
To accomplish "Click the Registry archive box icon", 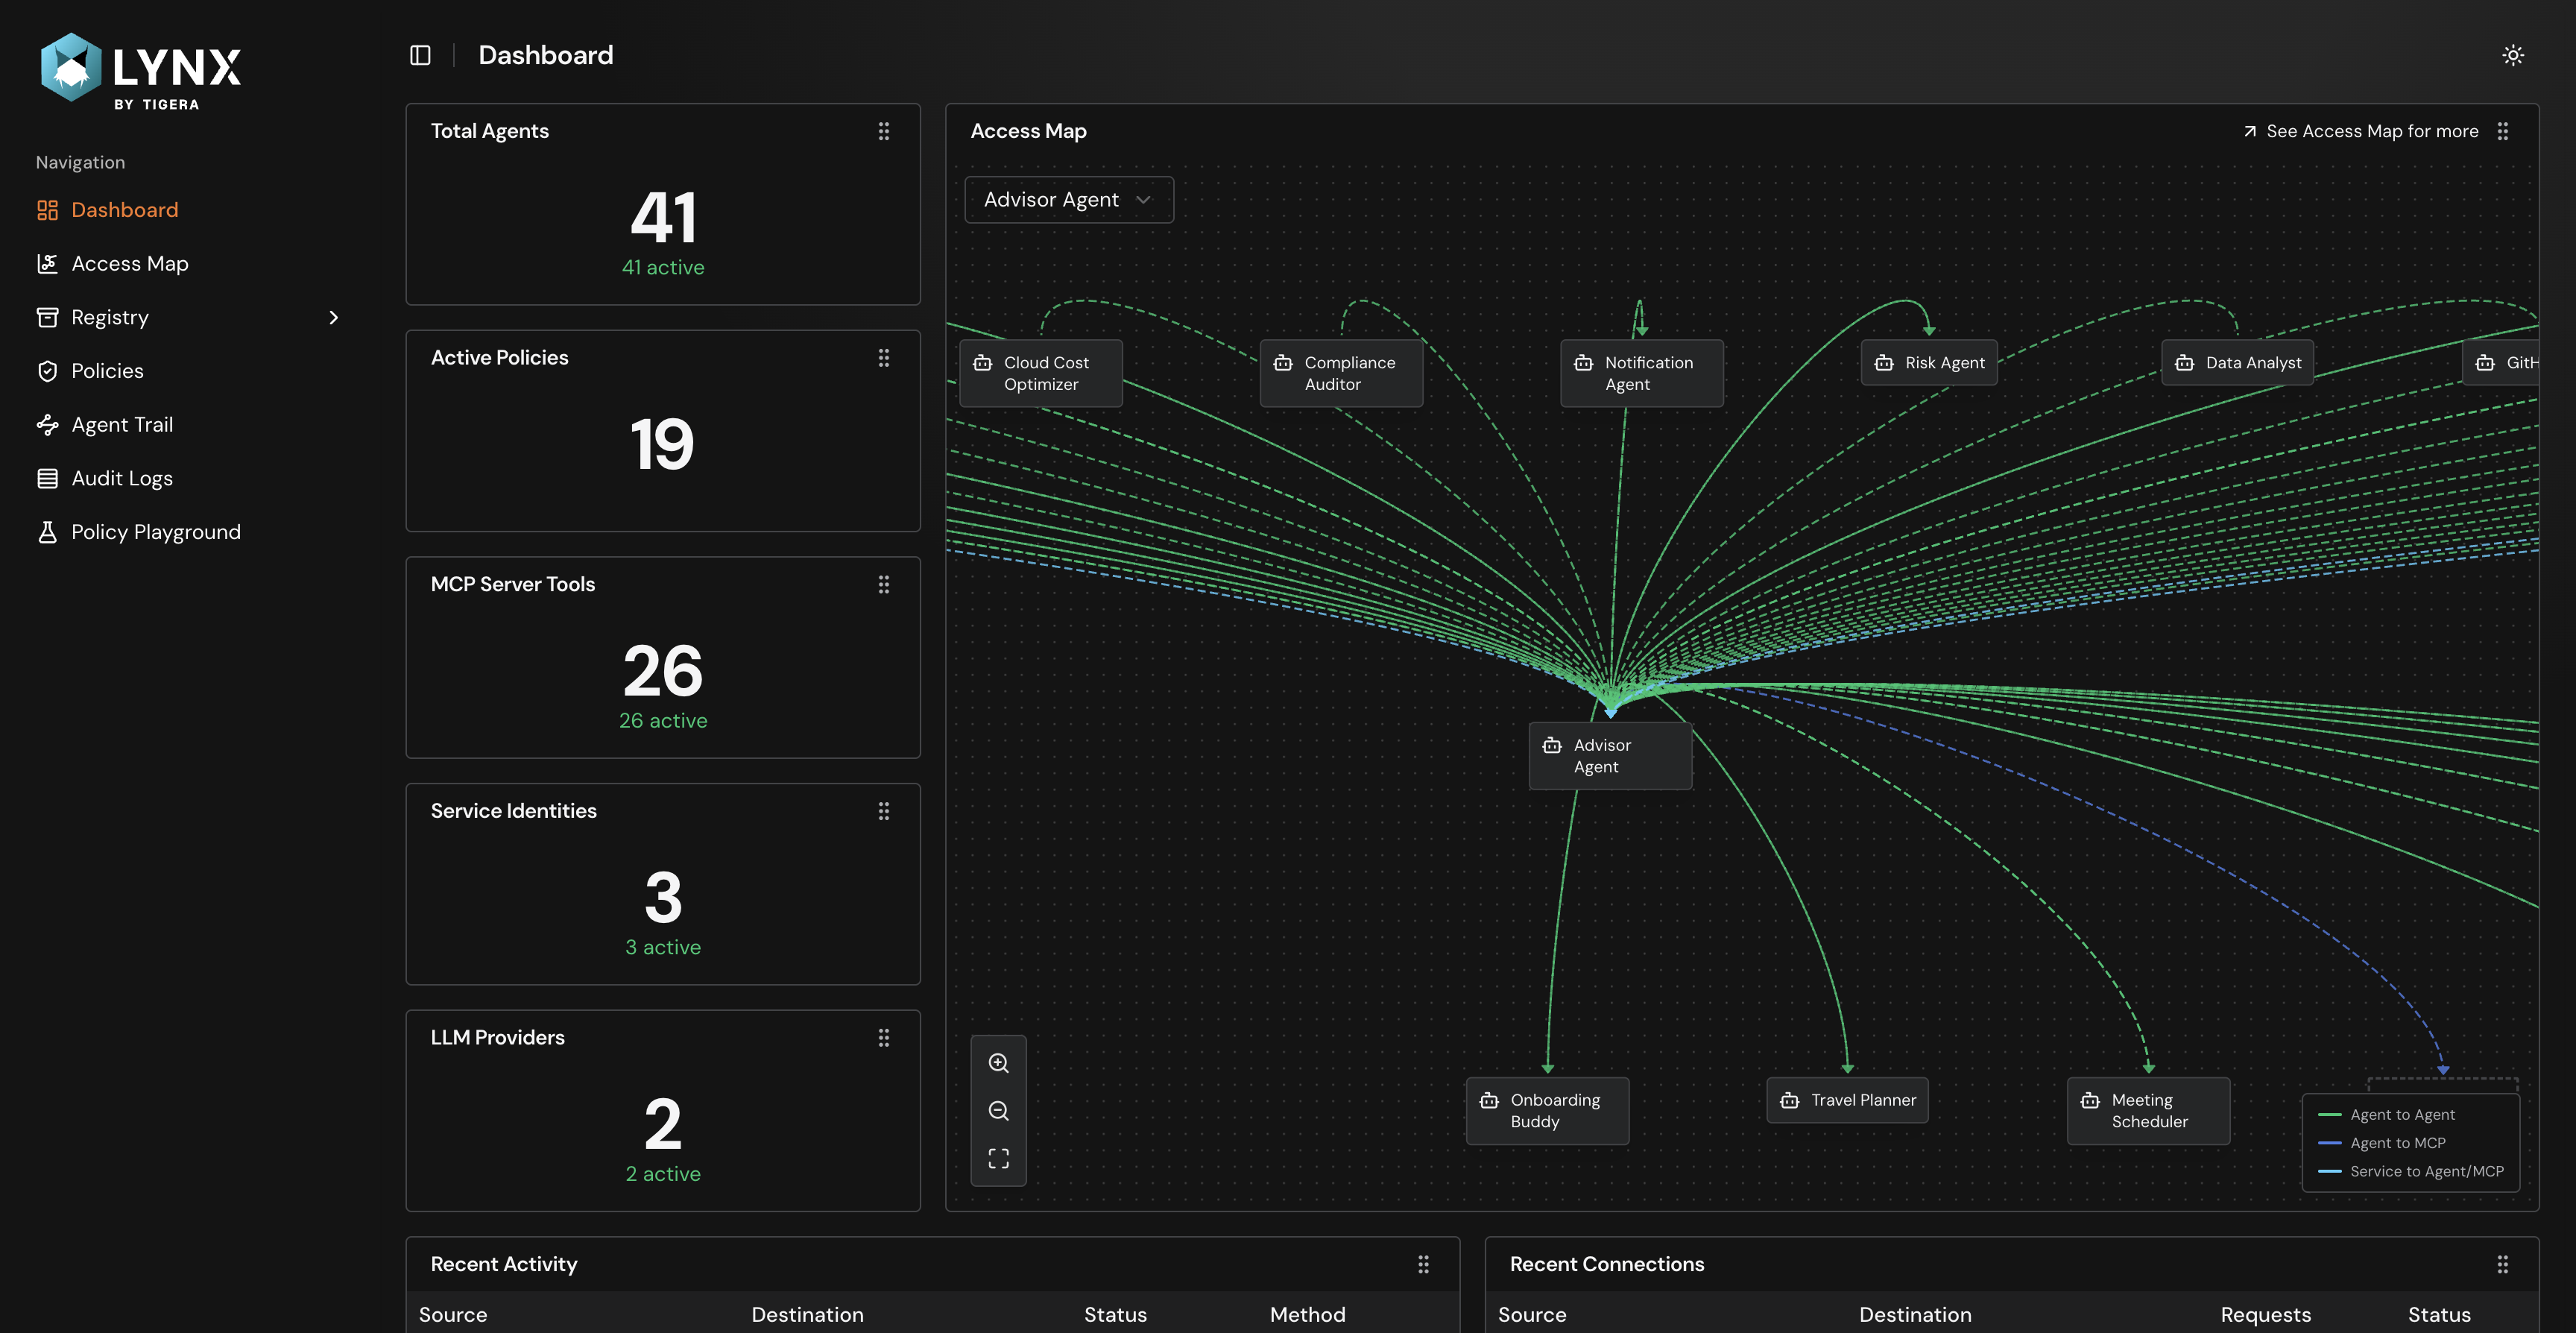I will click(47, 318).
